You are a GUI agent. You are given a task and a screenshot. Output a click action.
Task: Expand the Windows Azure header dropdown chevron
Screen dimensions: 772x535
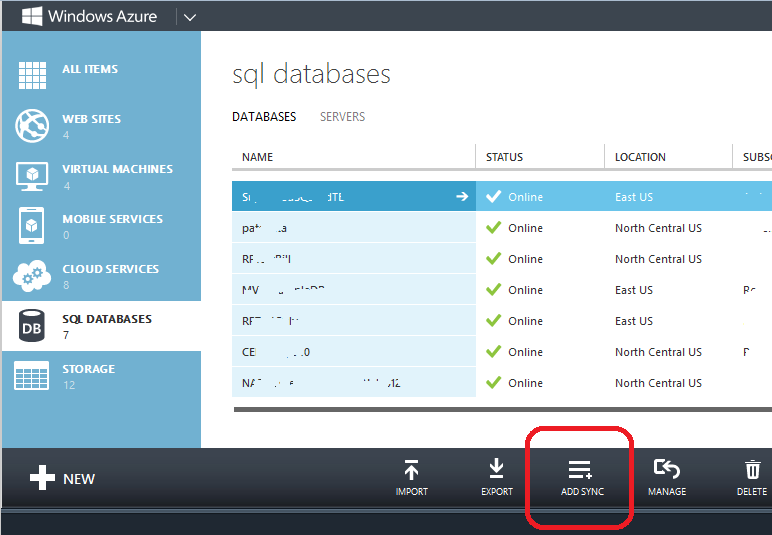[190, 16]
